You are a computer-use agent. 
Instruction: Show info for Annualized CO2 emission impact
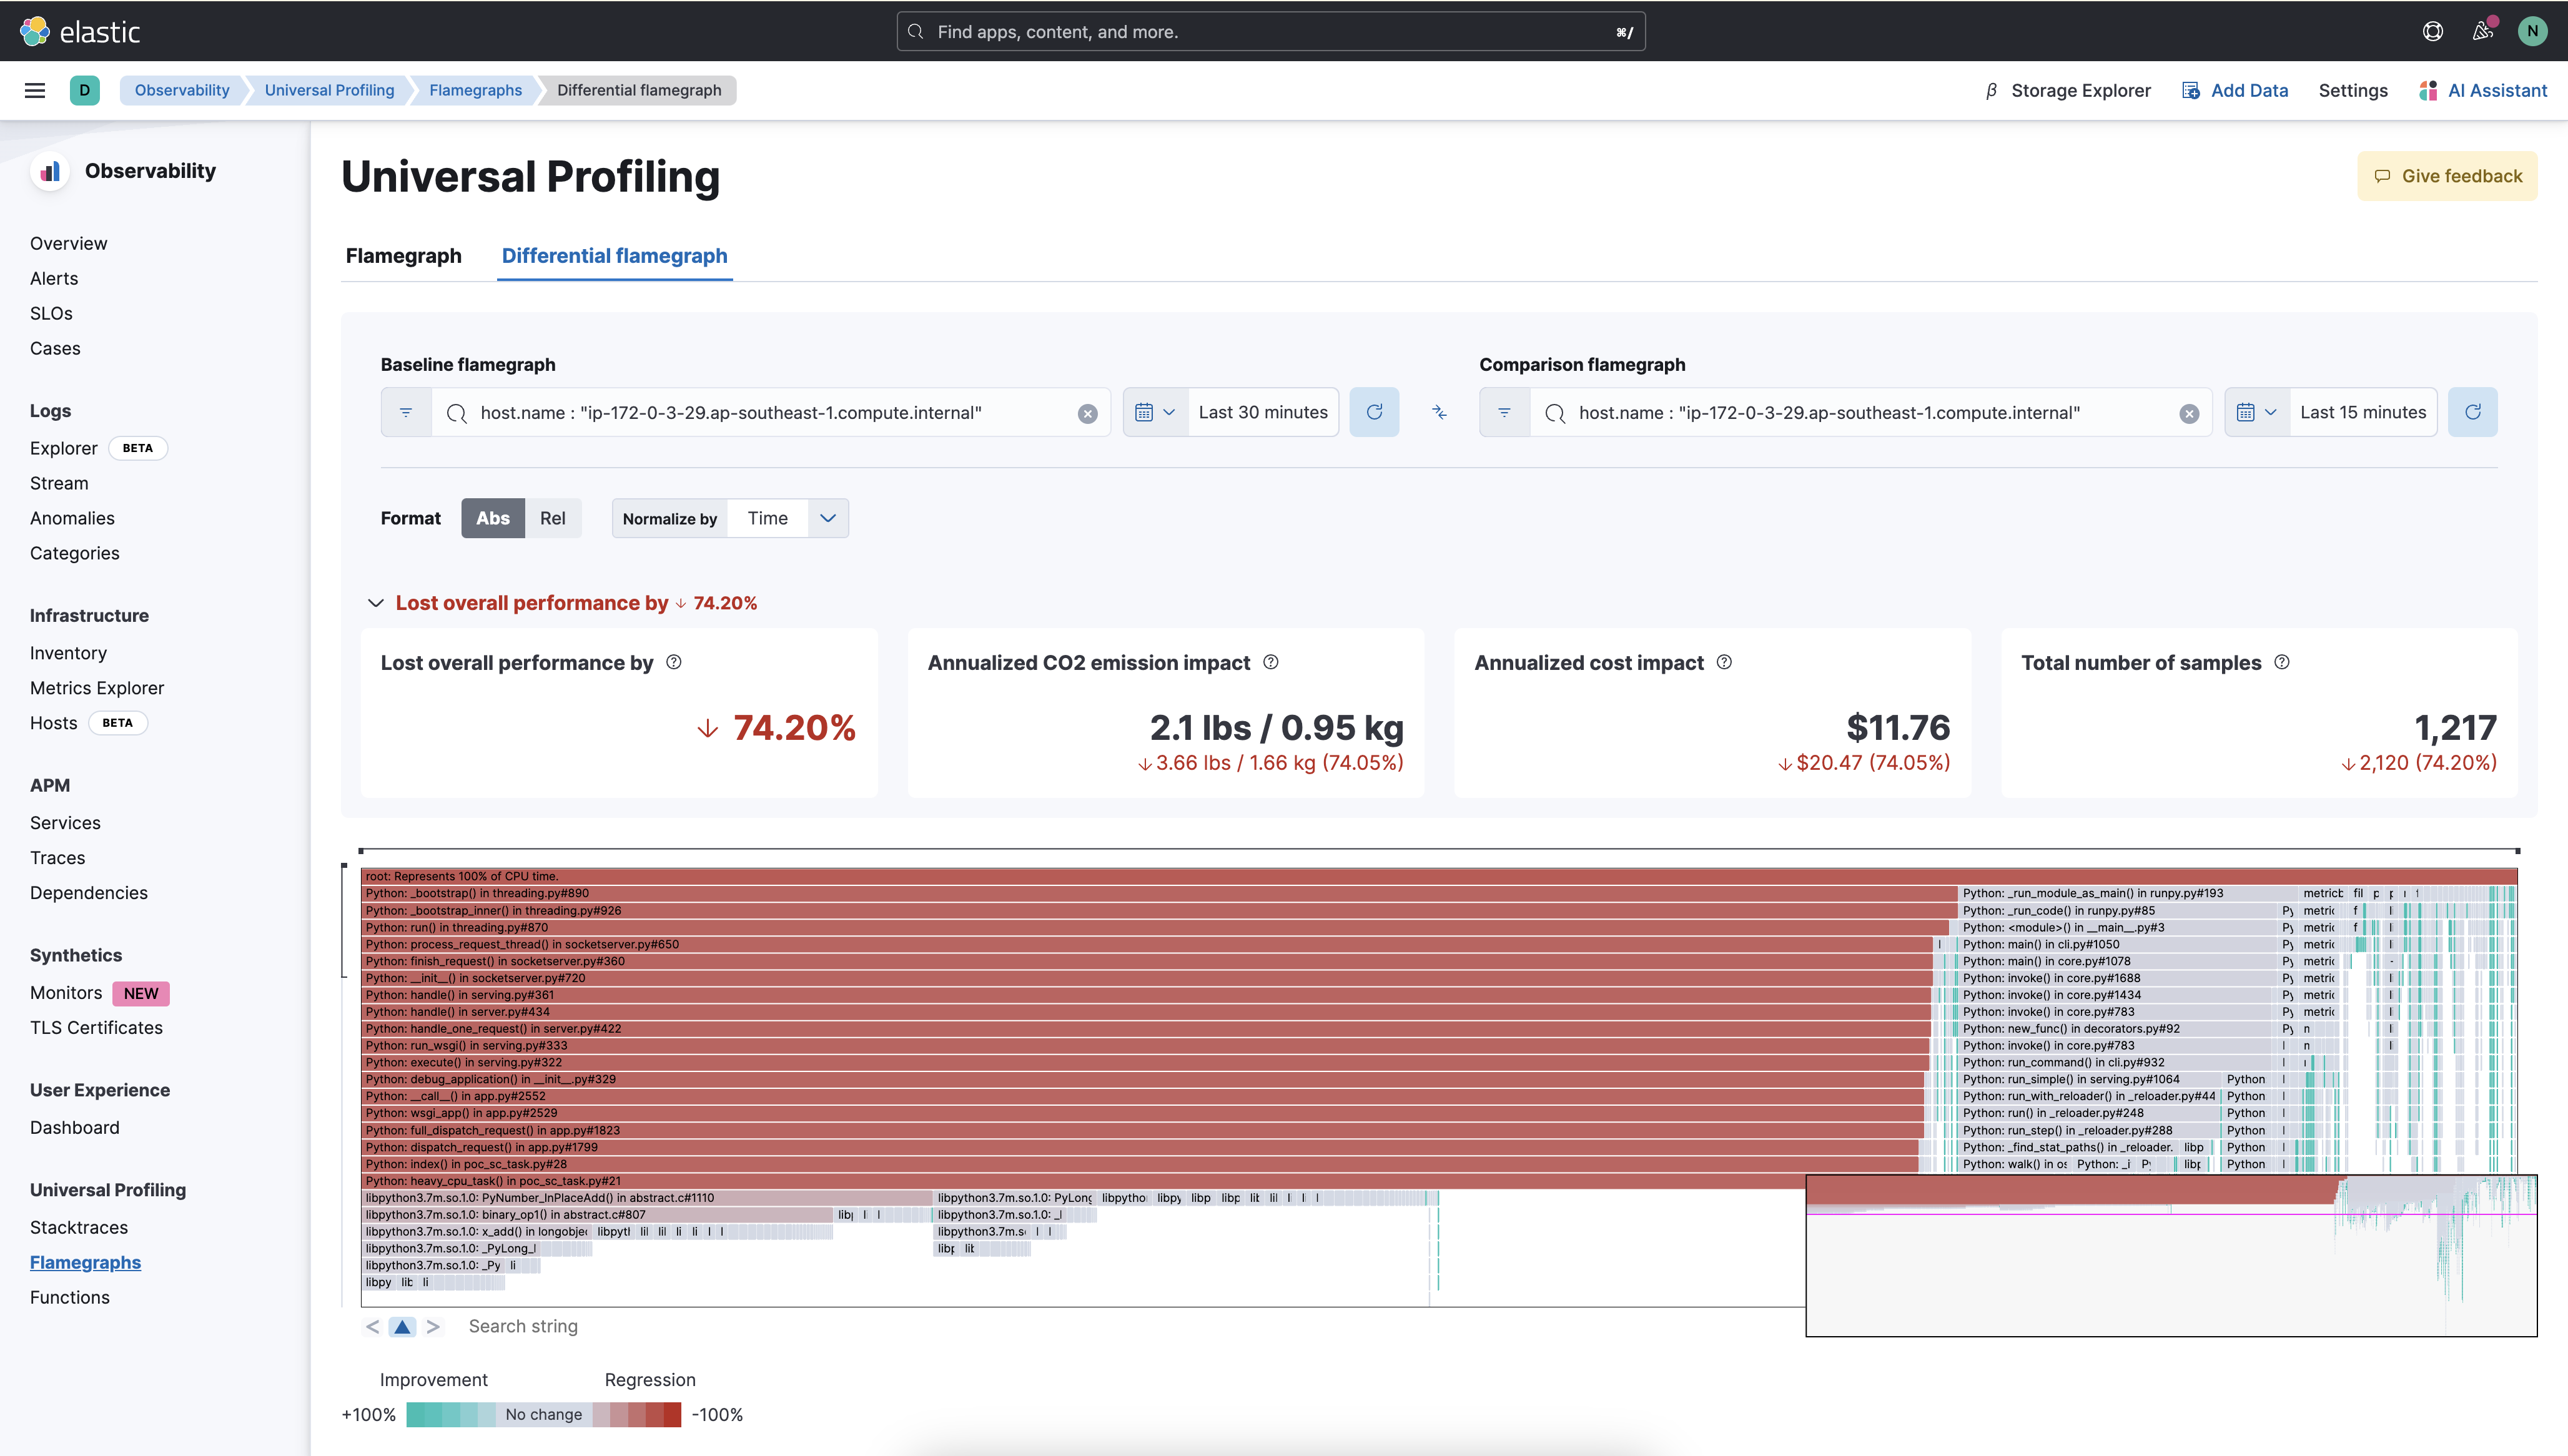pos(1271,662)
